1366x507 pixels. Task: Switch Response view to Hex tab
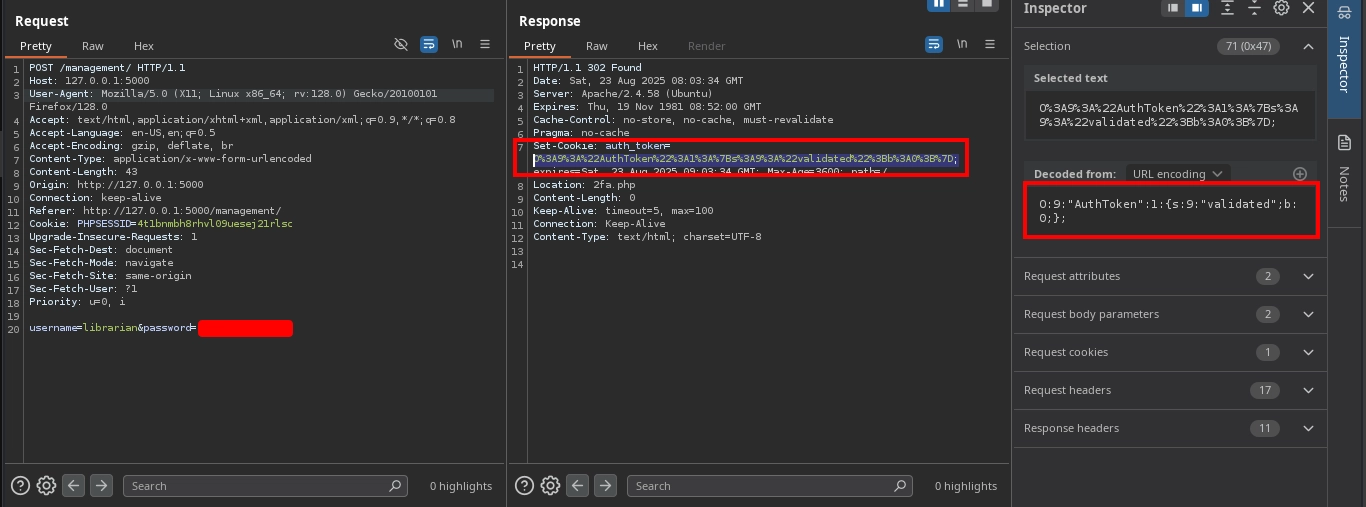pyautogui.click(x=648, y=46)
